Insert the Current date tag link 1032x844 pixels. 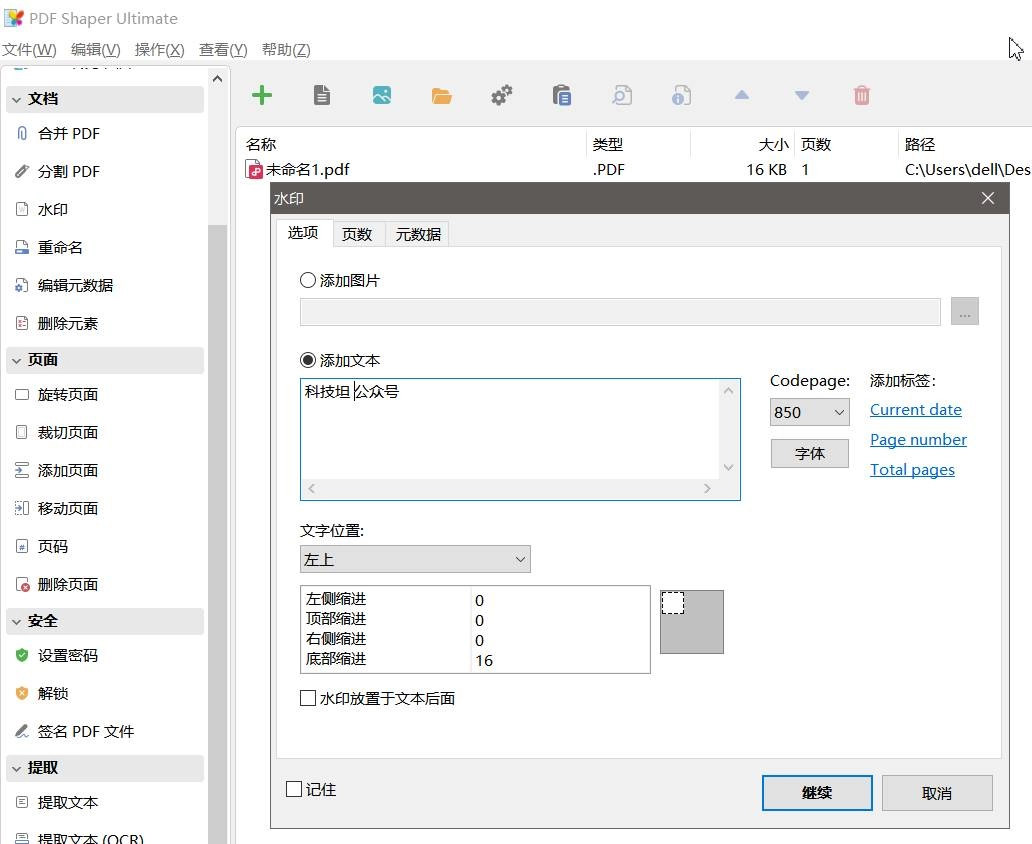coord(916,409)
